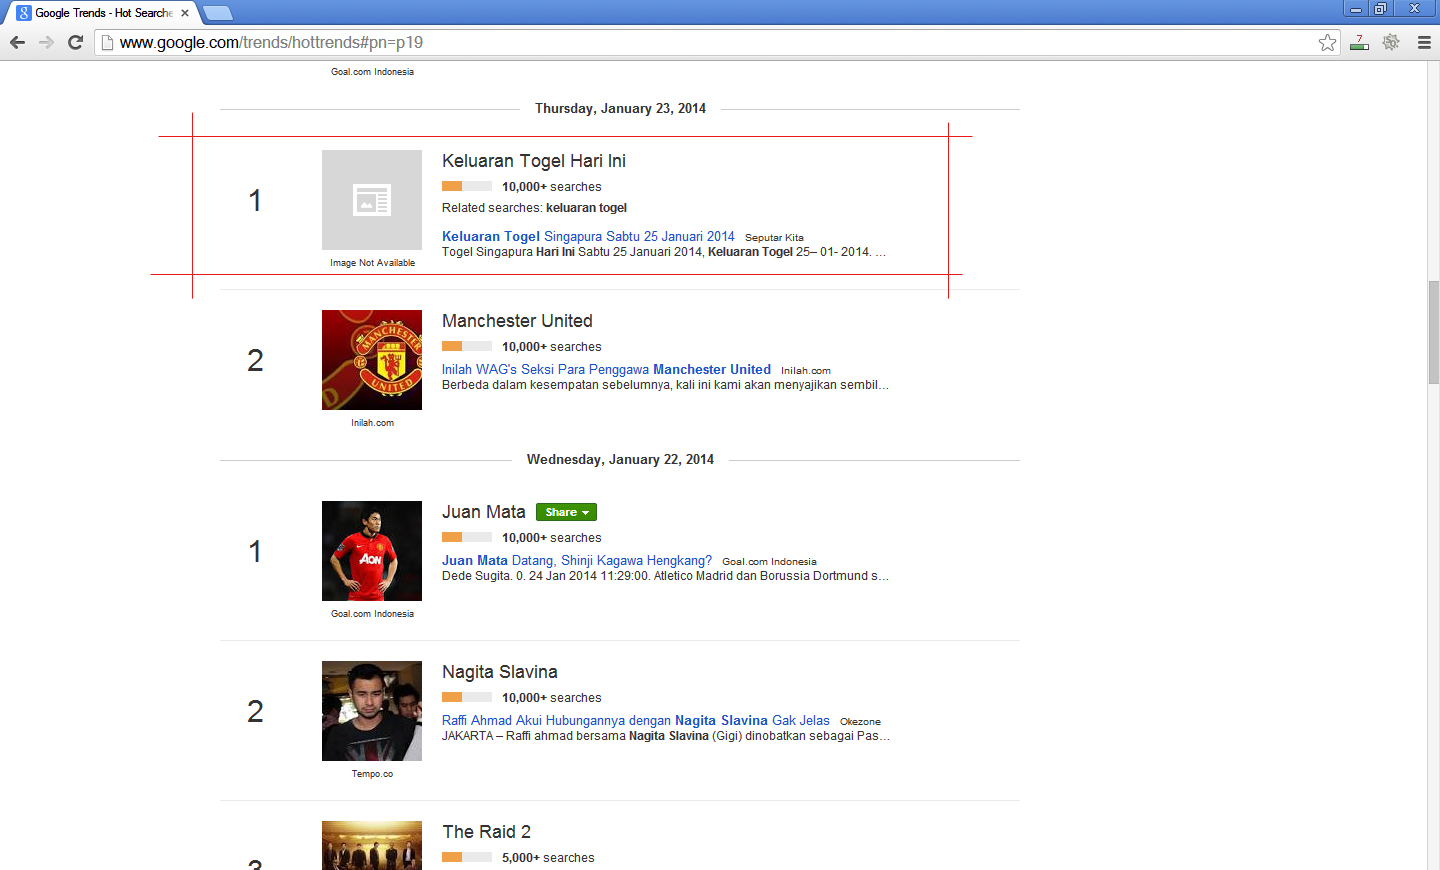Click the Image Not Available placeholder thumbnail
This screenshot has width=1440, height=870.
pyautogui.click(x=372, y=200)
